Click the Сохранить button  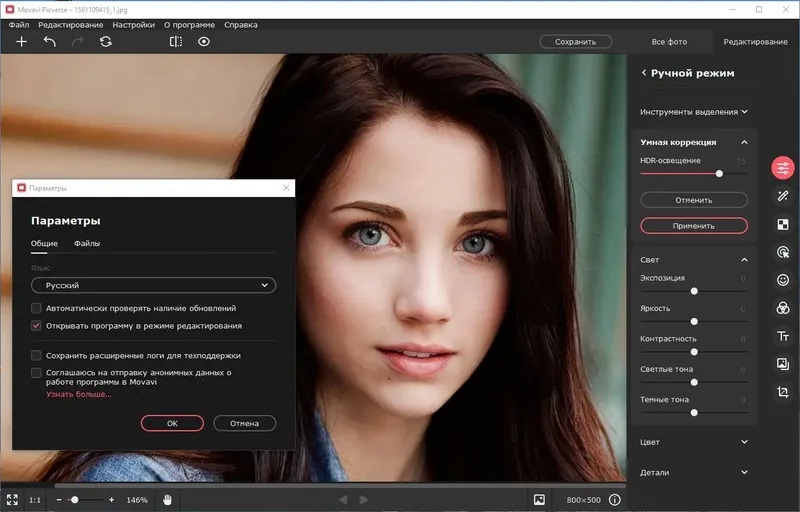pos(576,42)
